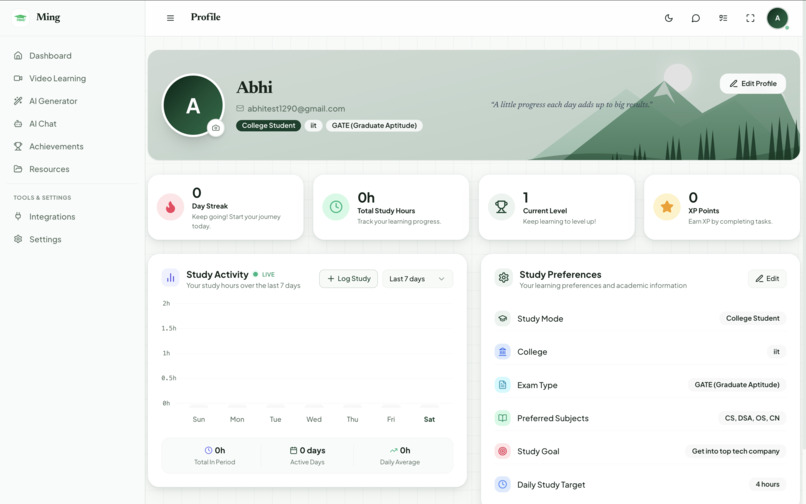
Task: Click the star XP Points icon
Action: [667, 207]
